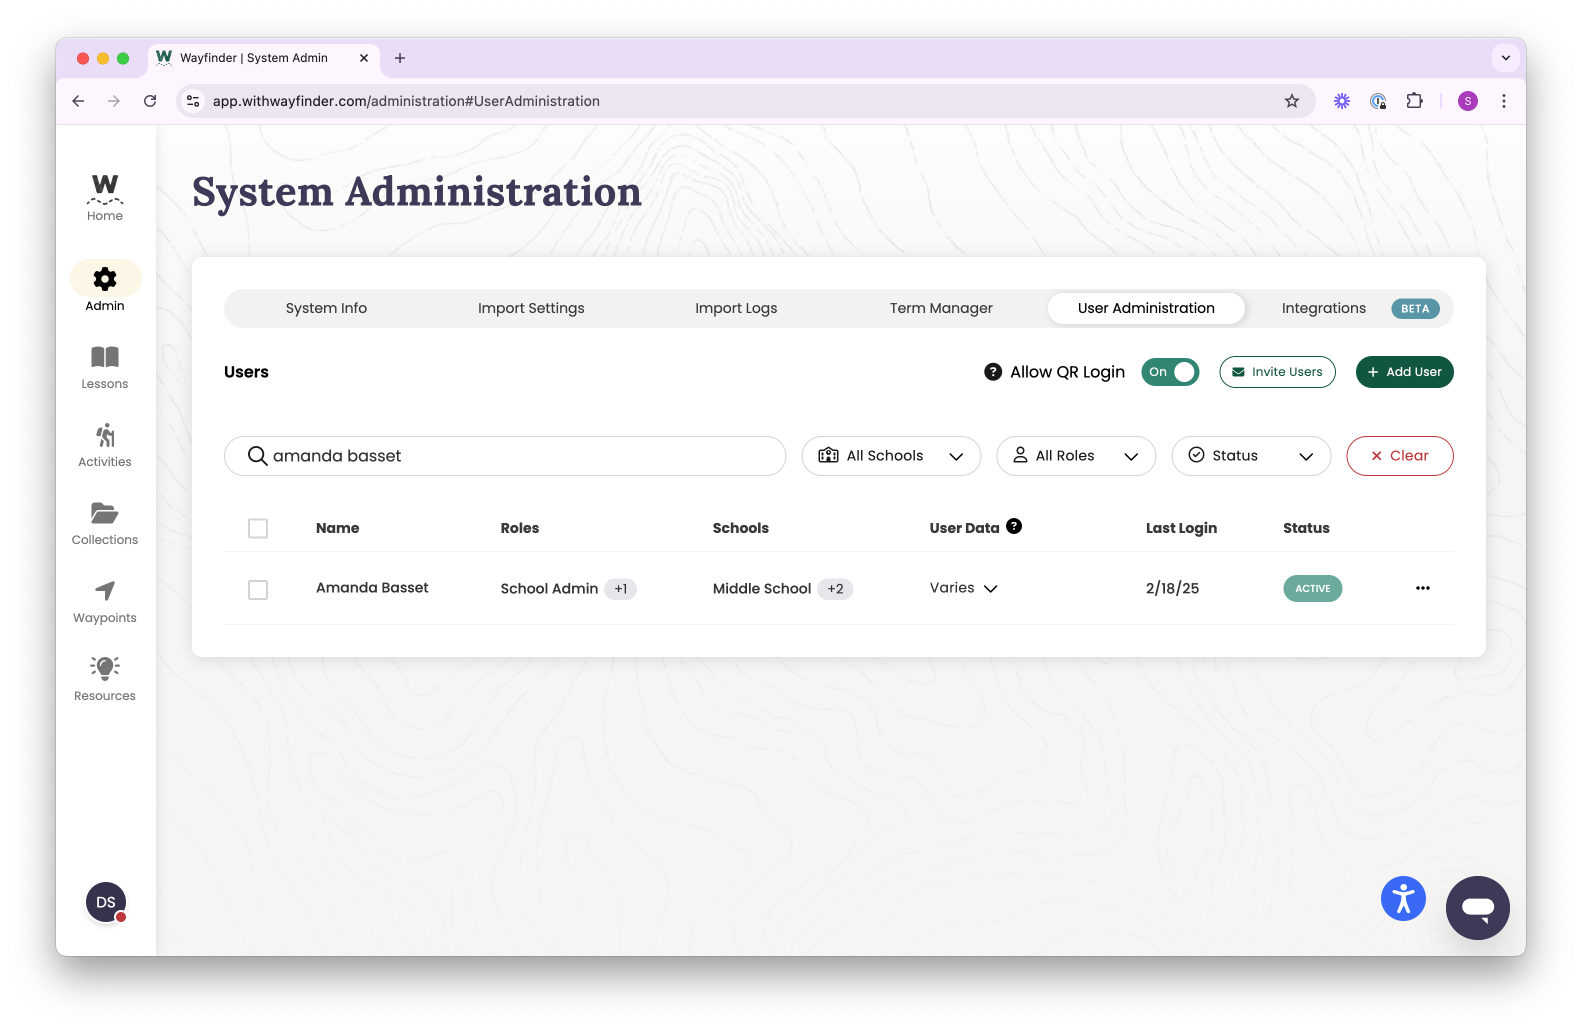Click Password manager extension icon
This screenshot has width=1582, height=1030.
pos(1378,101)
